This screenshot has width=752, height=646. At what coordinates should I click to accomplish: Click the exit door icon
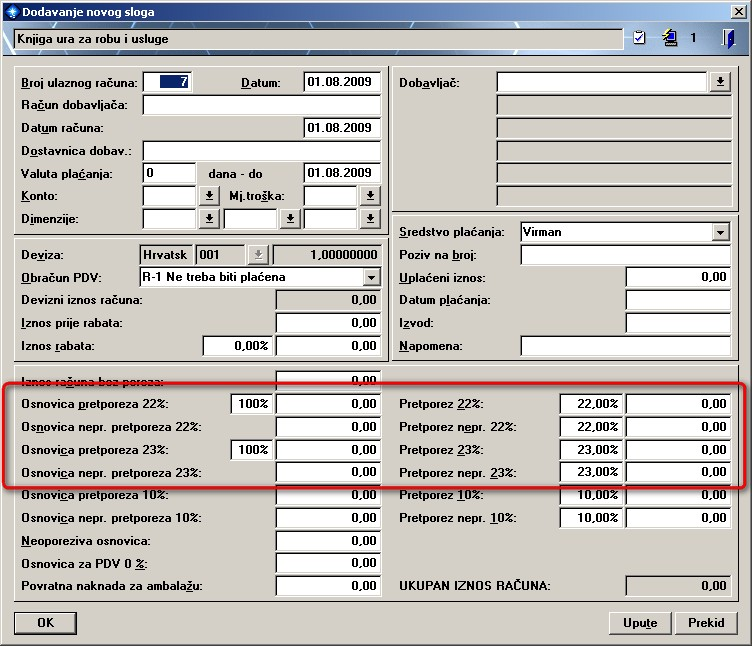(728, 38)
